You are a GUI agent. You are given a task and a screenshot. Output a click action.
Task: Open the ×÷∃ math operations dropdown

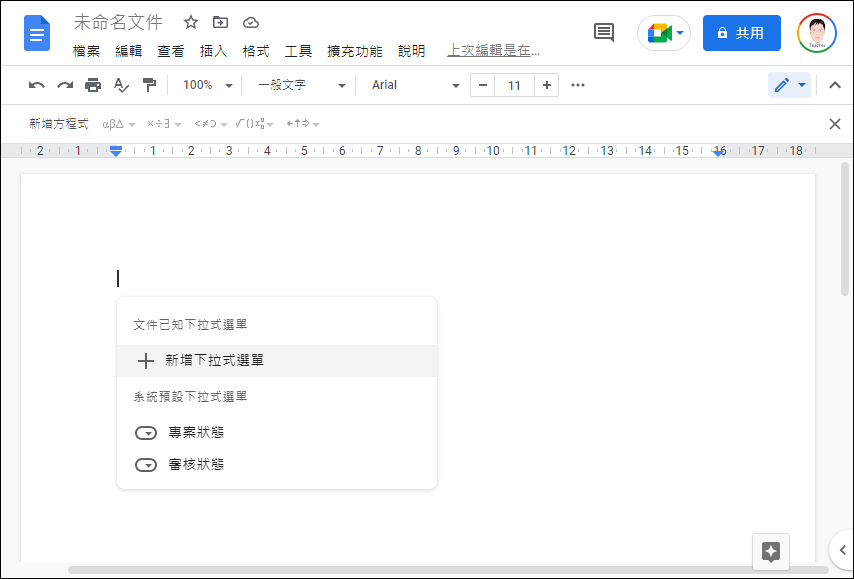pos(164,124)
